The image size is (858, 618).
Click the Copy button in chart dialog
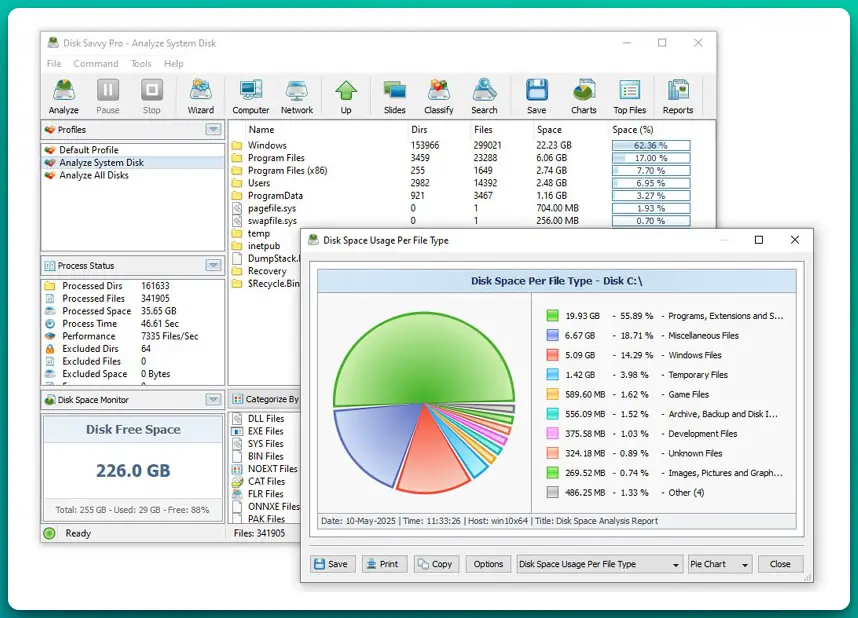(435, 564)
